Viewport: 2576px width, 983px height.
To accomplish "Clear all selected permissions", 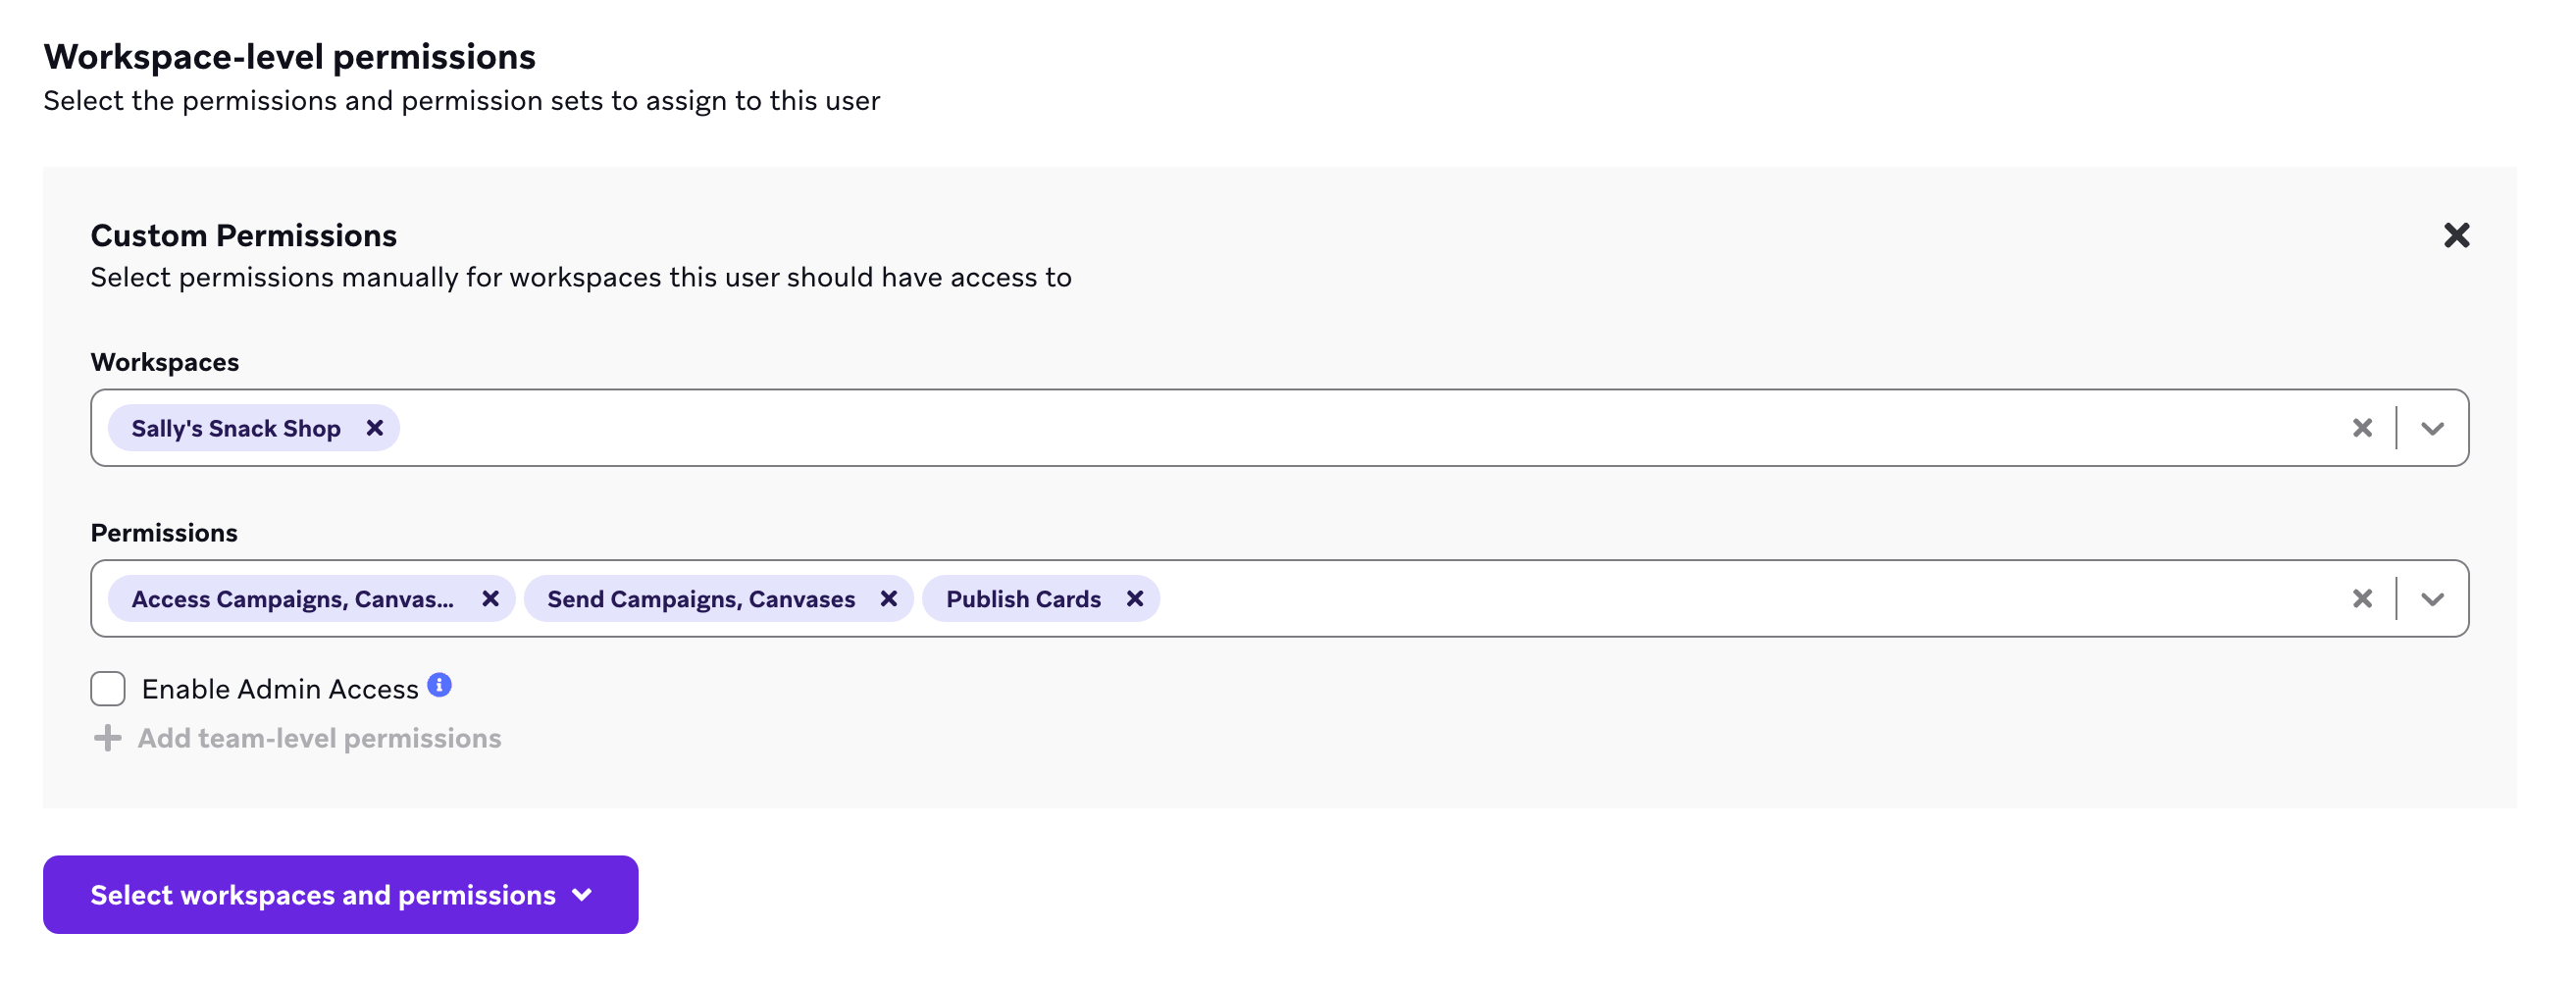I will click(2362, 599).
